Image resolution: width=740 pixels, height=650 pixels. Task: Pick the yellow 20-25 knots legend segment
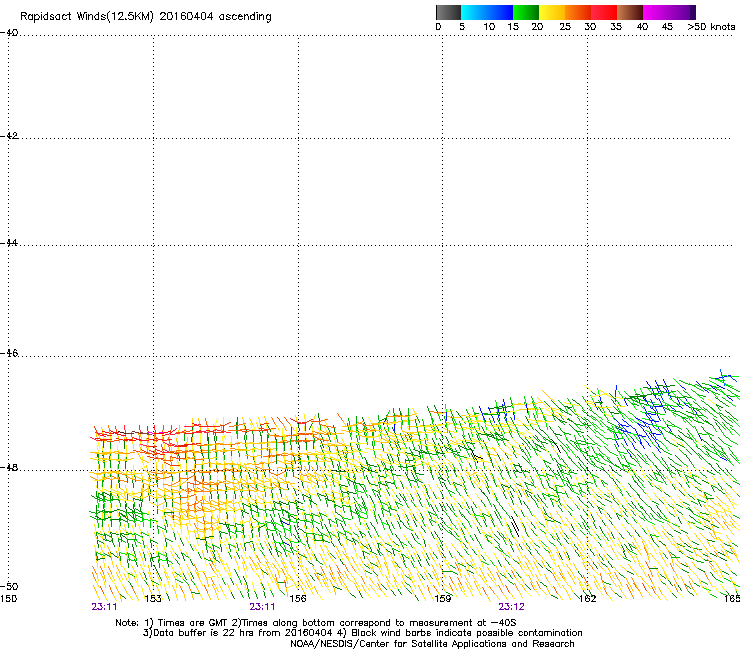click(x=552, y=12)
